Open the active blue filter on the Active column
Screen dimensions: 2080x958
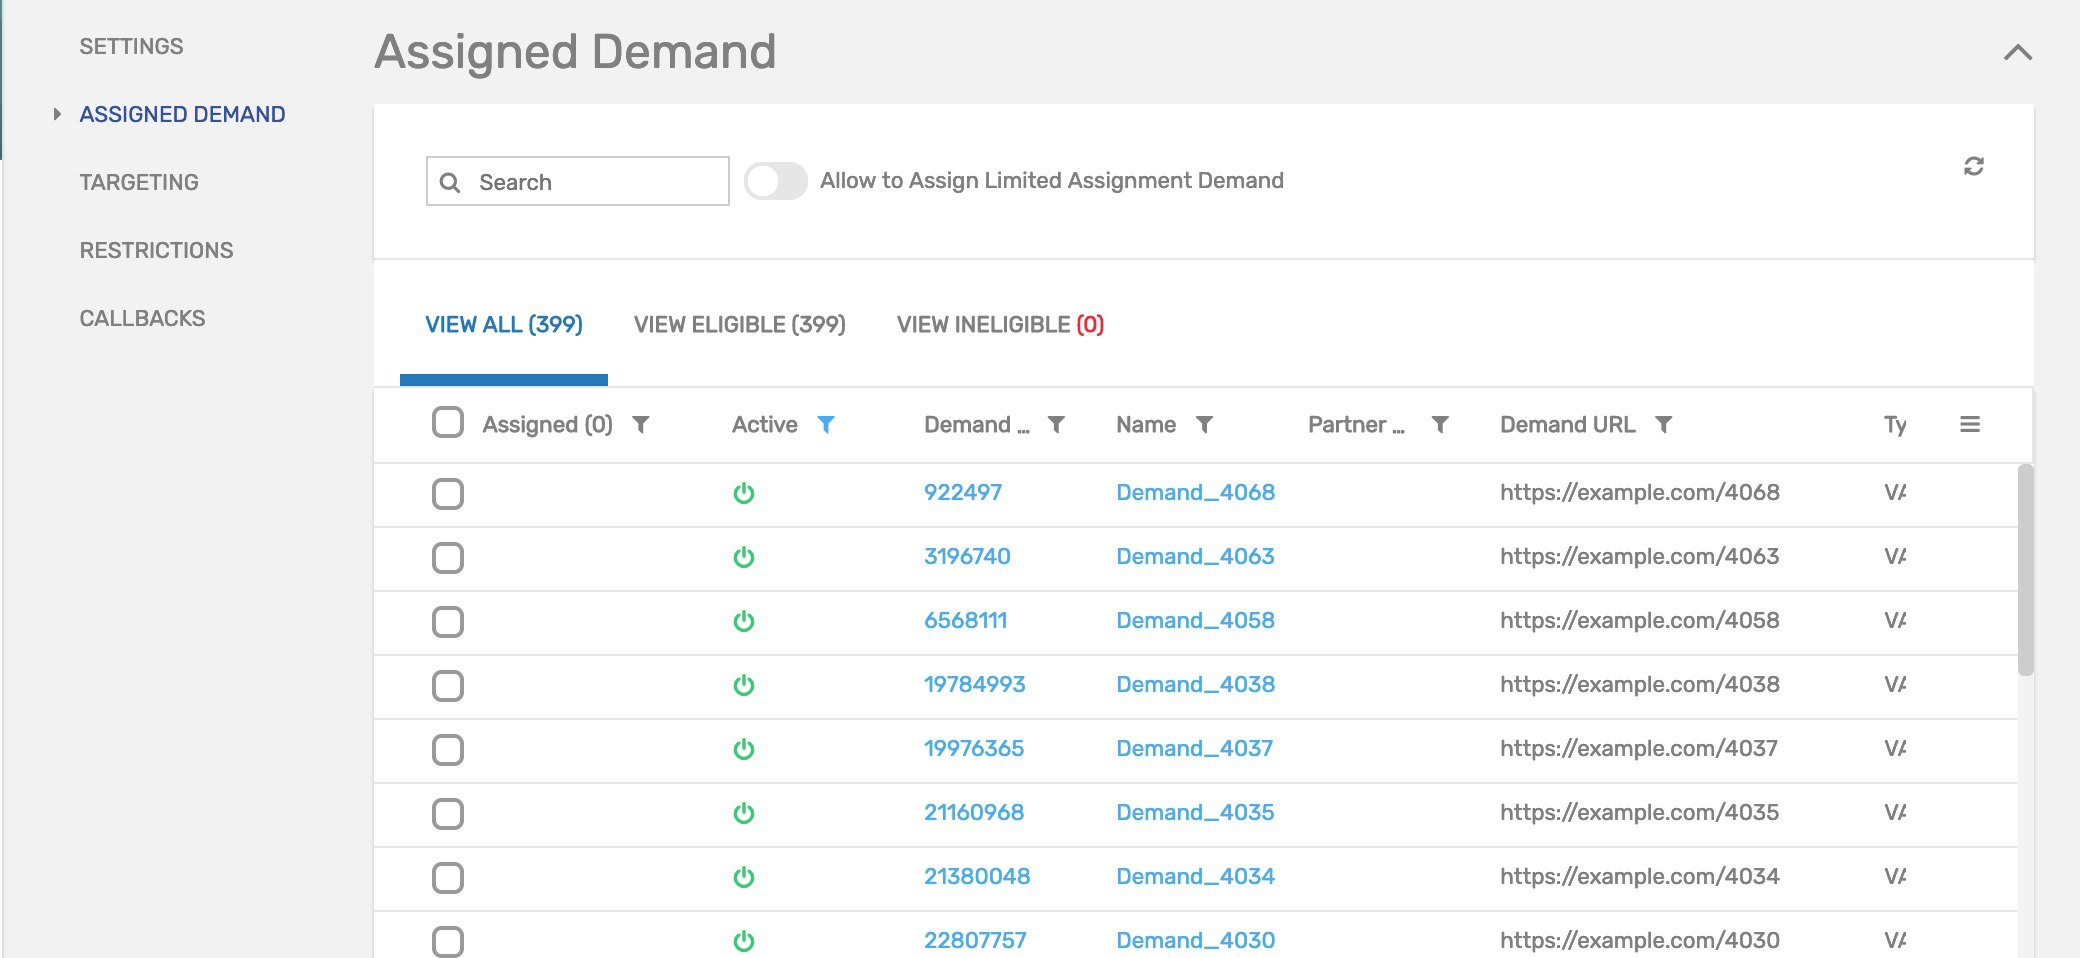point(826,425)
